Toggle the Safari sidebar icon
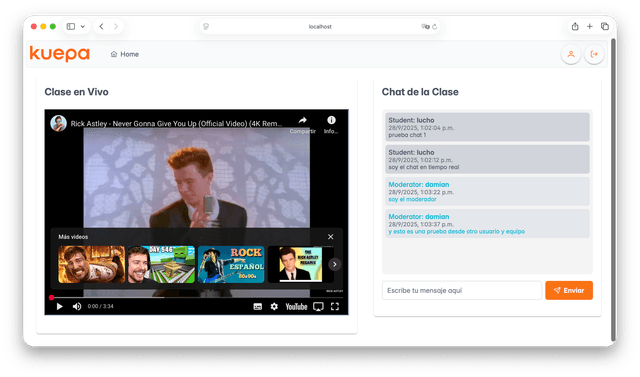The image size is (640, 377). [71, 27]
